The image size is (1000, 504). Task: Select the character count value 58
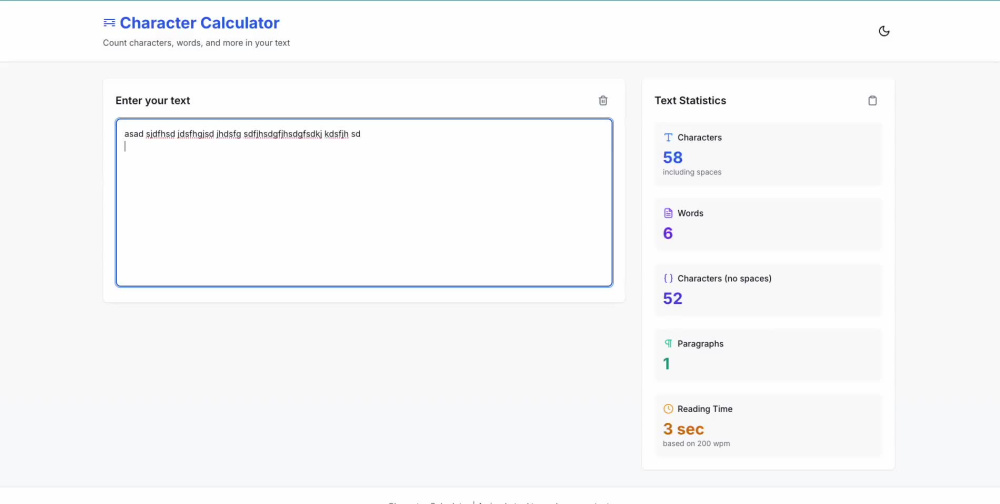(673, 157)
